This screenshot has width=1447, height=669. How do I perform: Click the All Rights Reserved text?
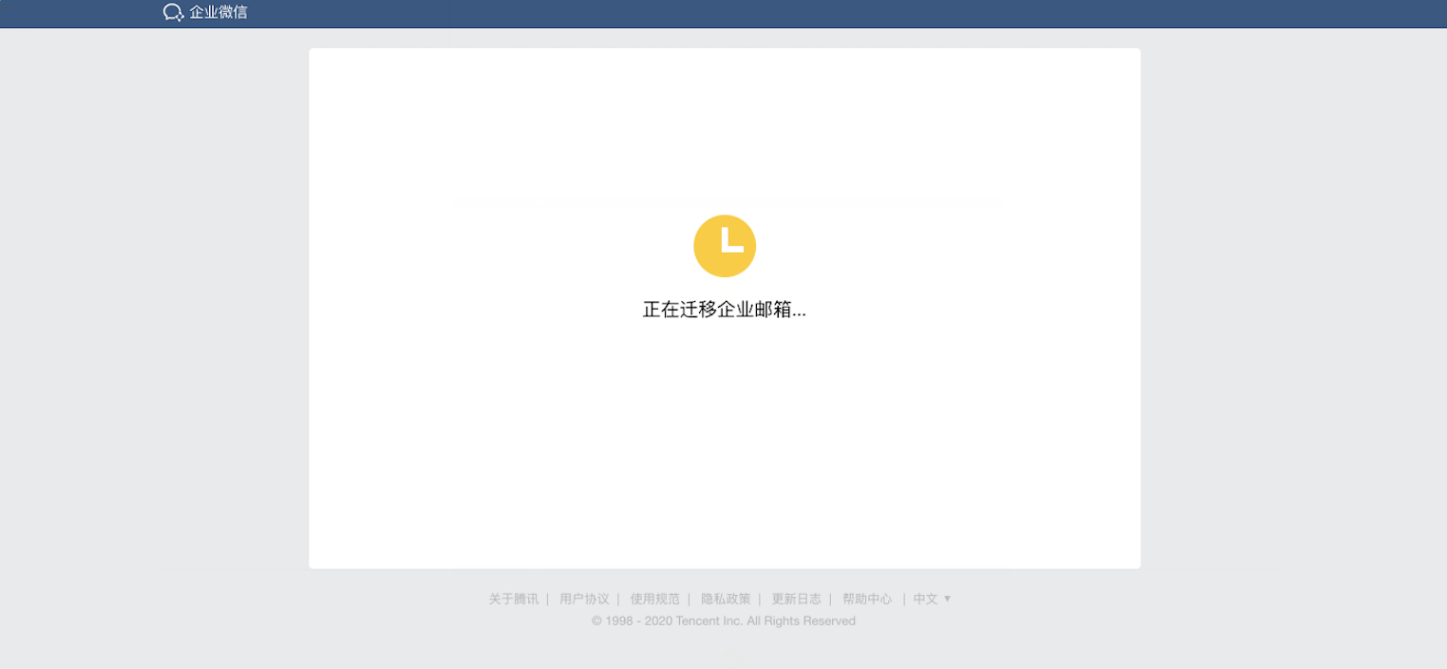pos(801,621)
